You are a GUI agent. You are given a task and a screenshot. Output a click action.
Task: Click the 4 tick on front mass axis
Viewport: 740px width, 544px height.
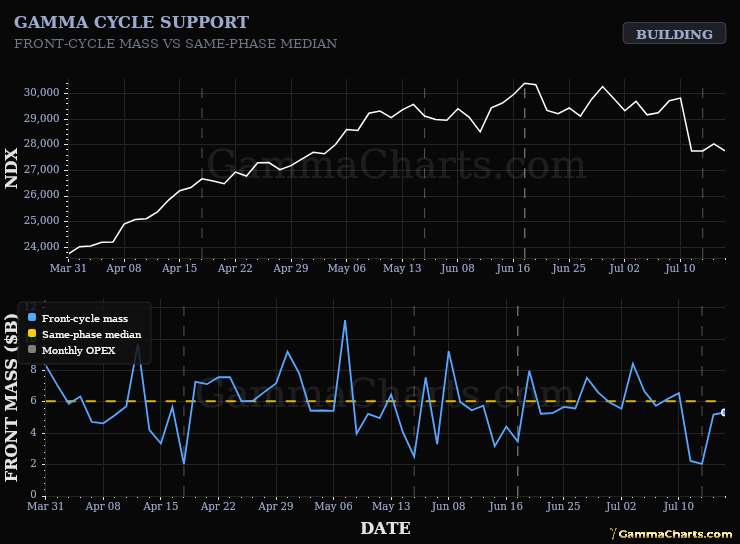click(x=34, y=432)
